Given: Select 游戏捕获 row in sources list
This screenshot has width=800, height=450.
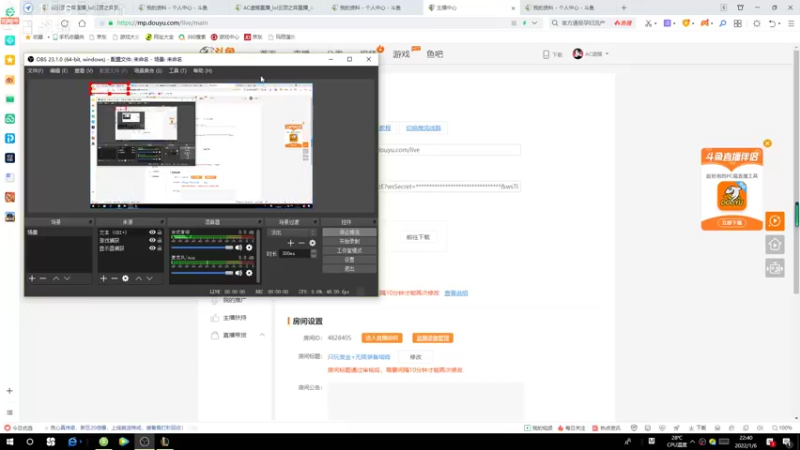Looking at the screenshot, I should coord(131,240).
